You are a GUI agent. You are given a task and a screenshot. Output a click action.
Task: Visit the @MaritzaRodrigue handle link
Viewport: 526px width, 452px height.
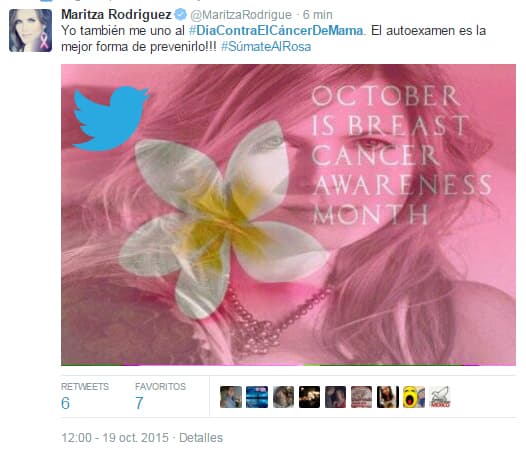[241, 15]
